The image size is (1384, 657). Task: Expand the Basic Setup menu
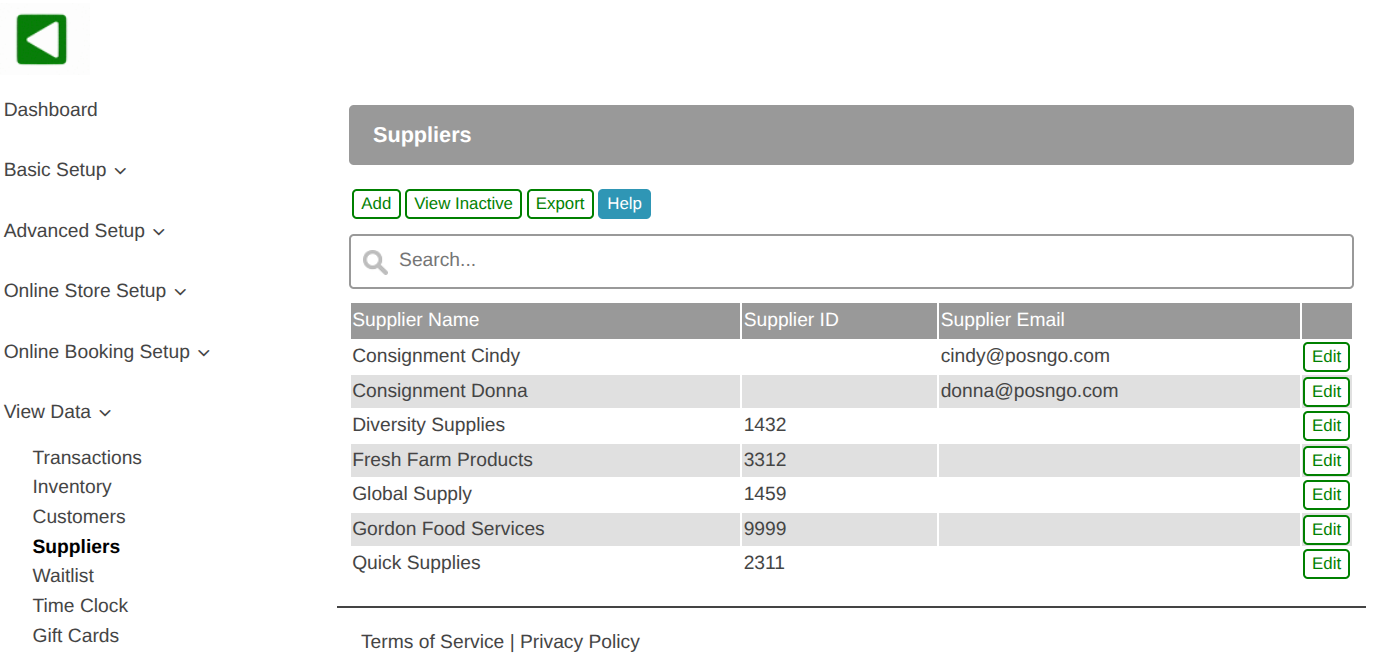[65, 170]
